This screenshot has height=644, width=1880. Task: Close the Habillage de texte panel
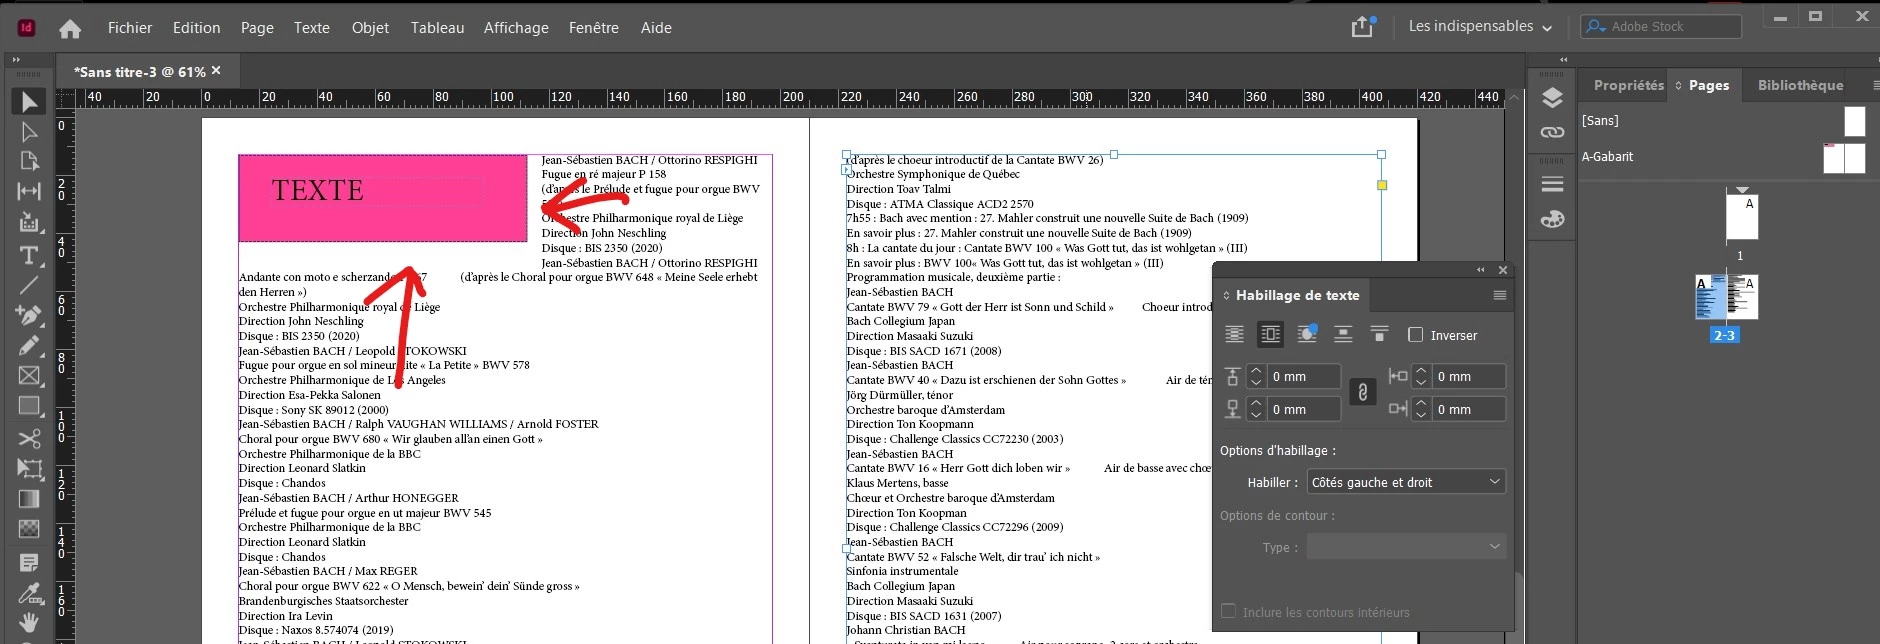(x=1502, y=270)
